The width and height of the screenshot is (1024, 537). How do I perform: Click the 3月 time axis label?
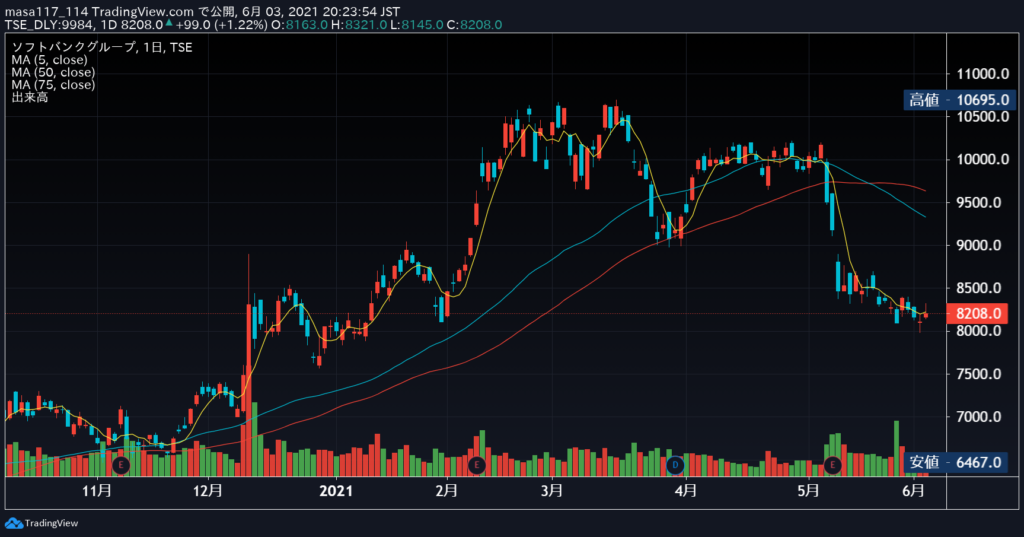coord(552,491)
